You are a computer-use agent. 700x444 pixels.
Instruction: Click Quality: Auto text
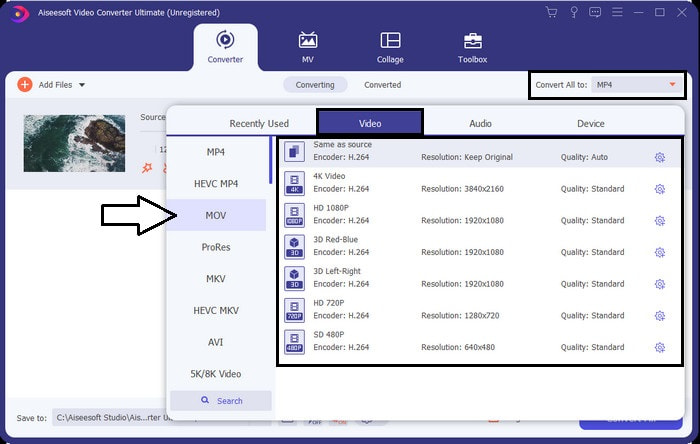click(x=584, y=158)
